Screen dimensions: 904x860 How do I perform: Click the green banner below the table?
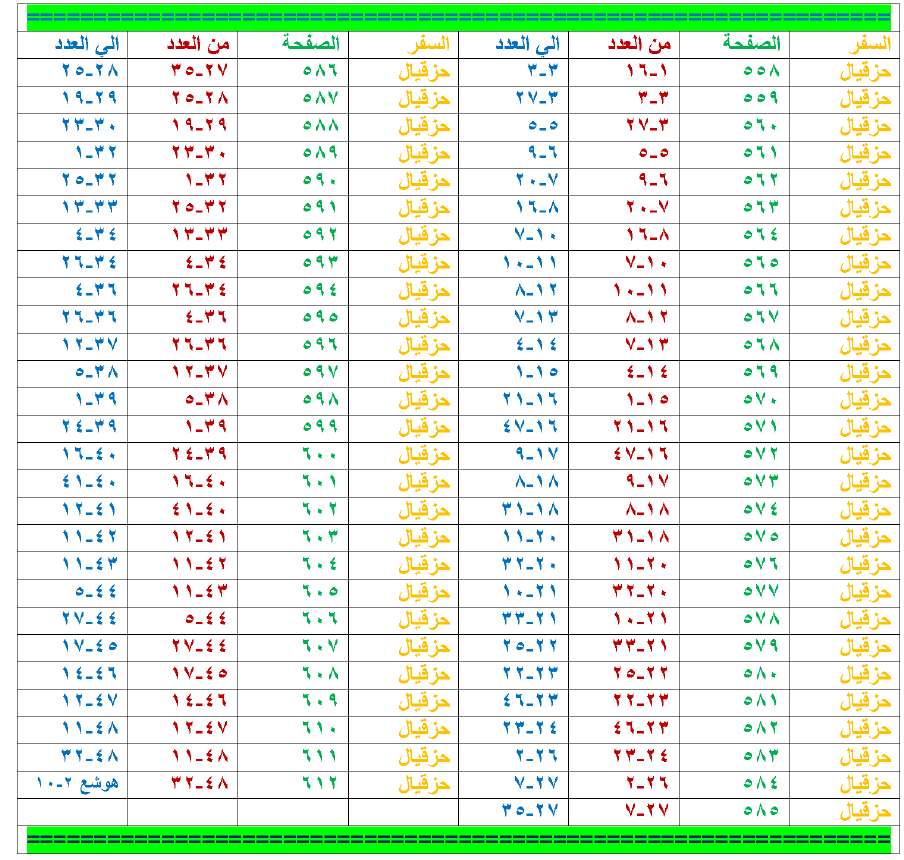(458, 839)
